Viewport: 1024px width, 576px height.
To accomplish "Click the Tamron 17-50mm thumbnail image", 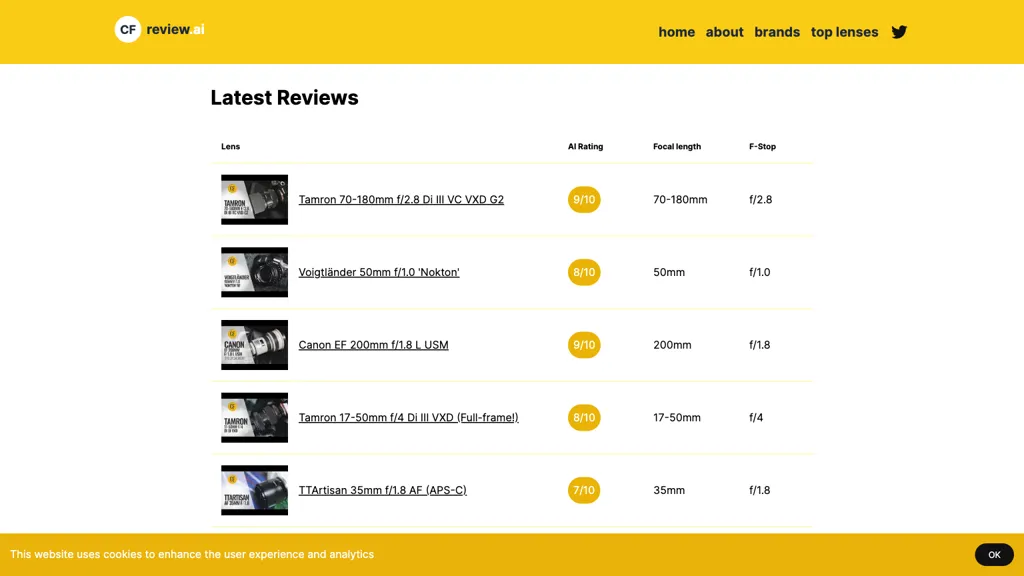I will pos(254,418).
